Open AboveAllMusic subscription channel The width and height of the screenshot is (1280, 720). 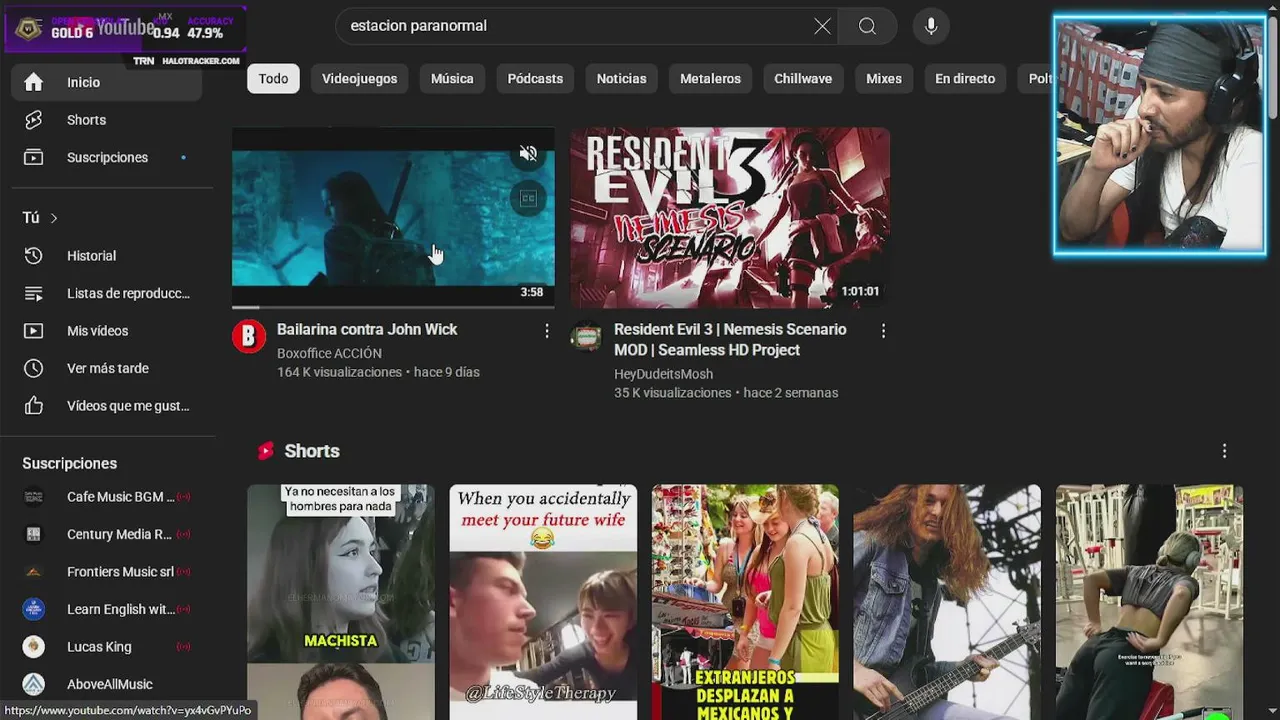pos(107,684)
